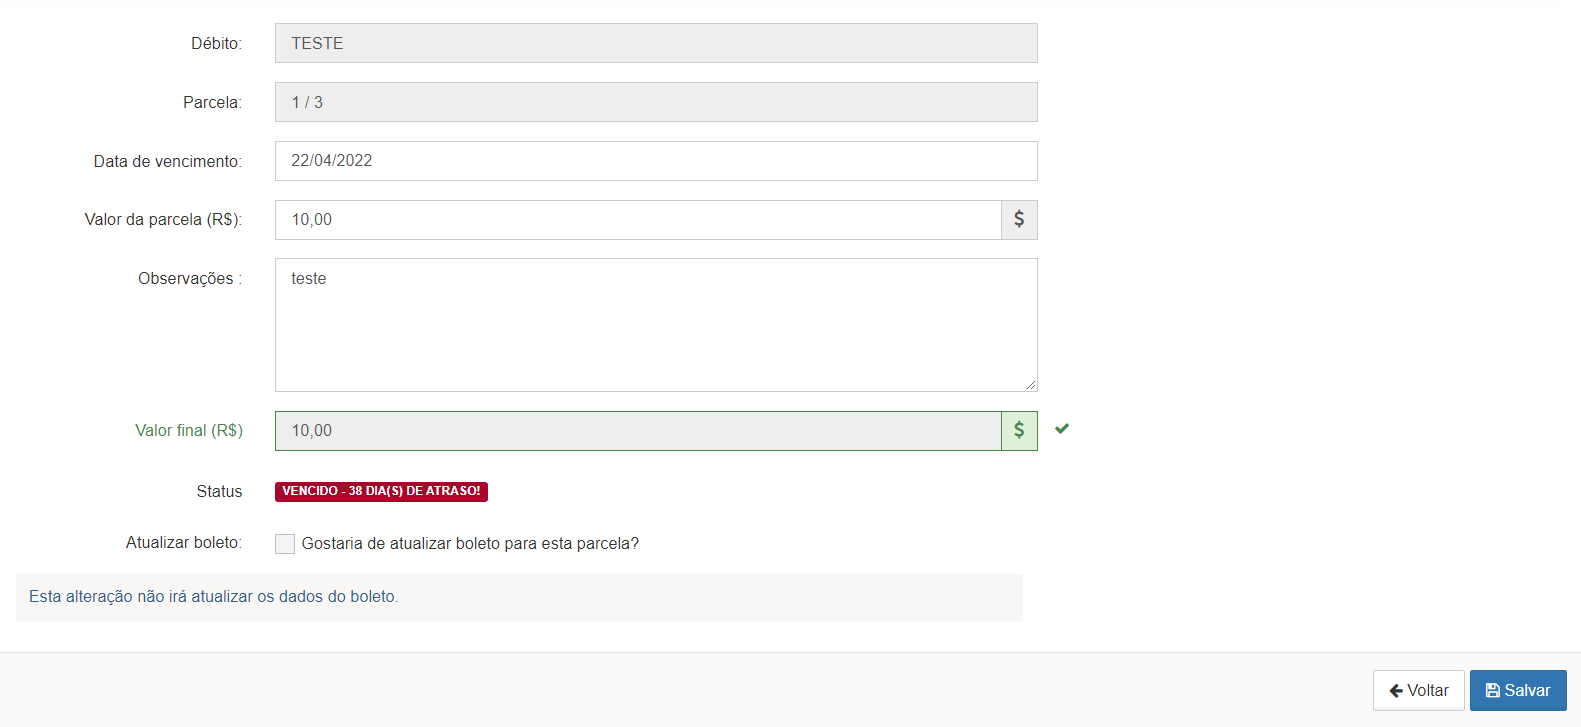Click the Observações textarea resize handle
The width and height of the screenshot is (1581, 727).
(x=1031, y=385)
